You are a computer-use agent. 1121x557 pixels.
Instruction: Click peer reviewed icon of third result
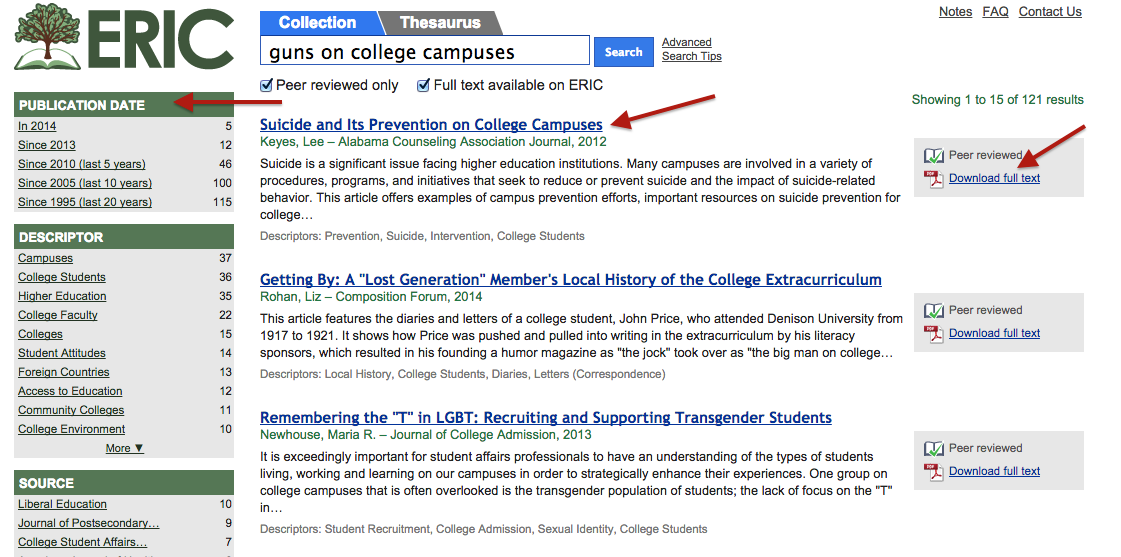(x=934, y=449)
